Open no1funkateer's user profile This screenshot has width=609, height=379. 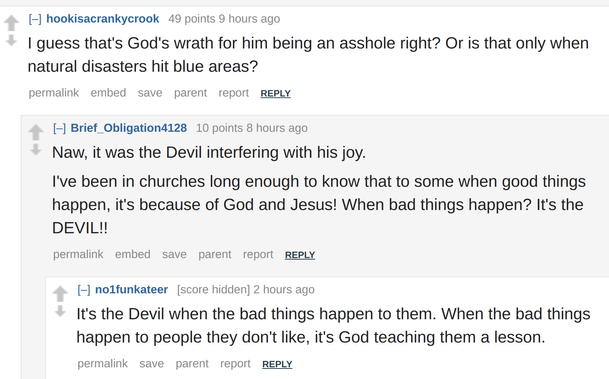point(132,289)
